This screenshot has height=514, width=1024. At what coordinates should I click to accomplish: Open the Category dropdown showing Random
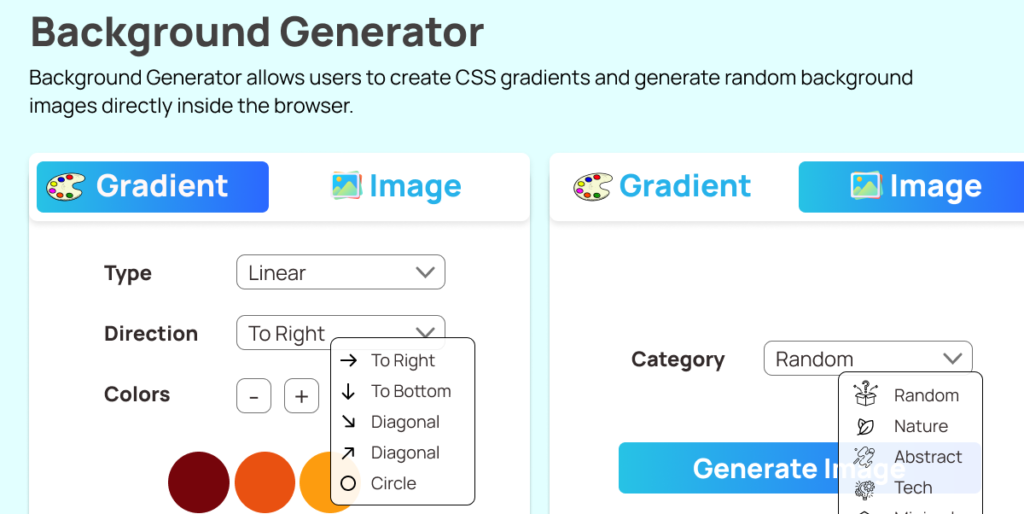867,359
